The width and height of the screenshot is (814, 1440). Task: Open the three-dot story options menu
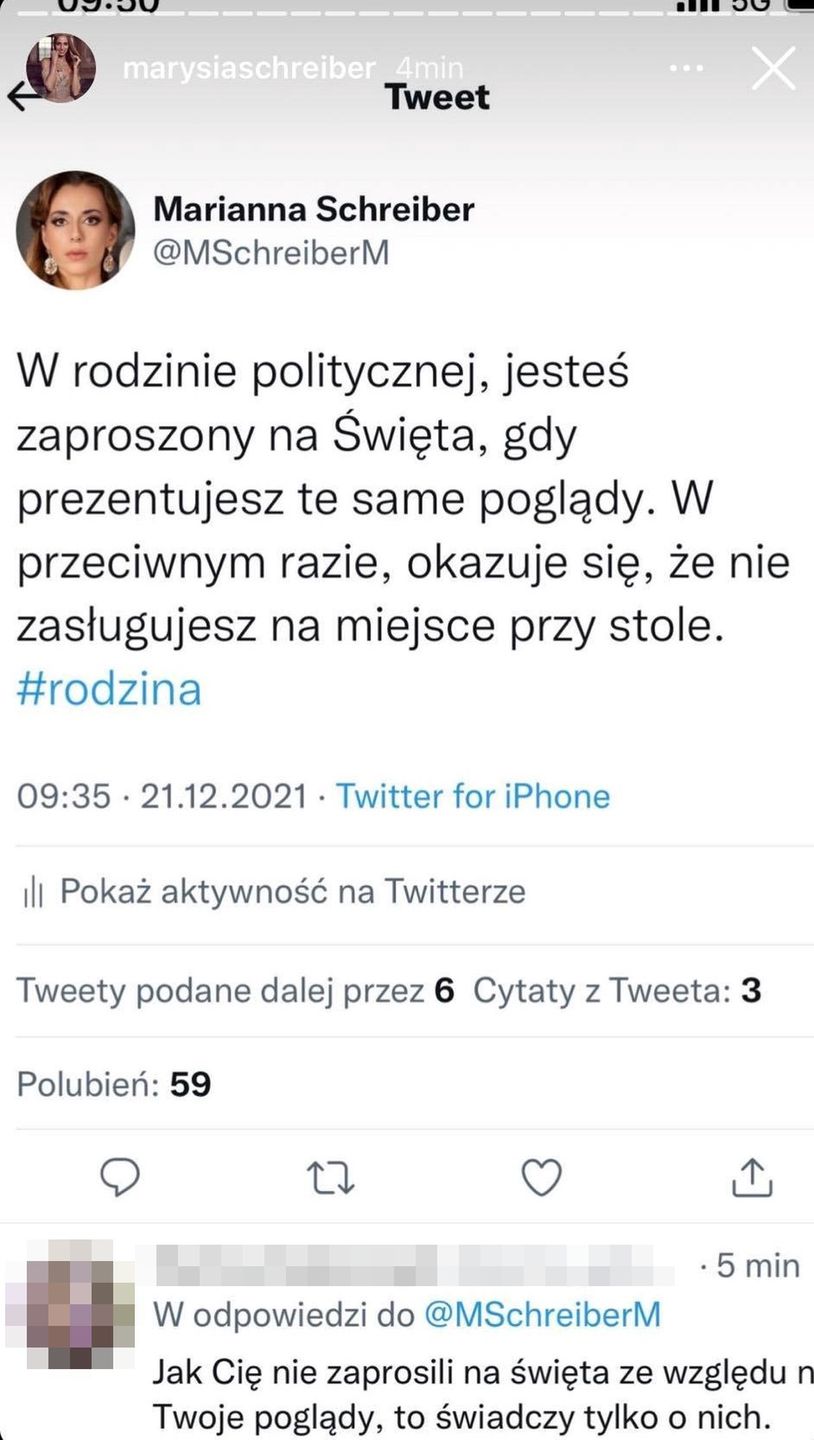[x=686, y=69]
